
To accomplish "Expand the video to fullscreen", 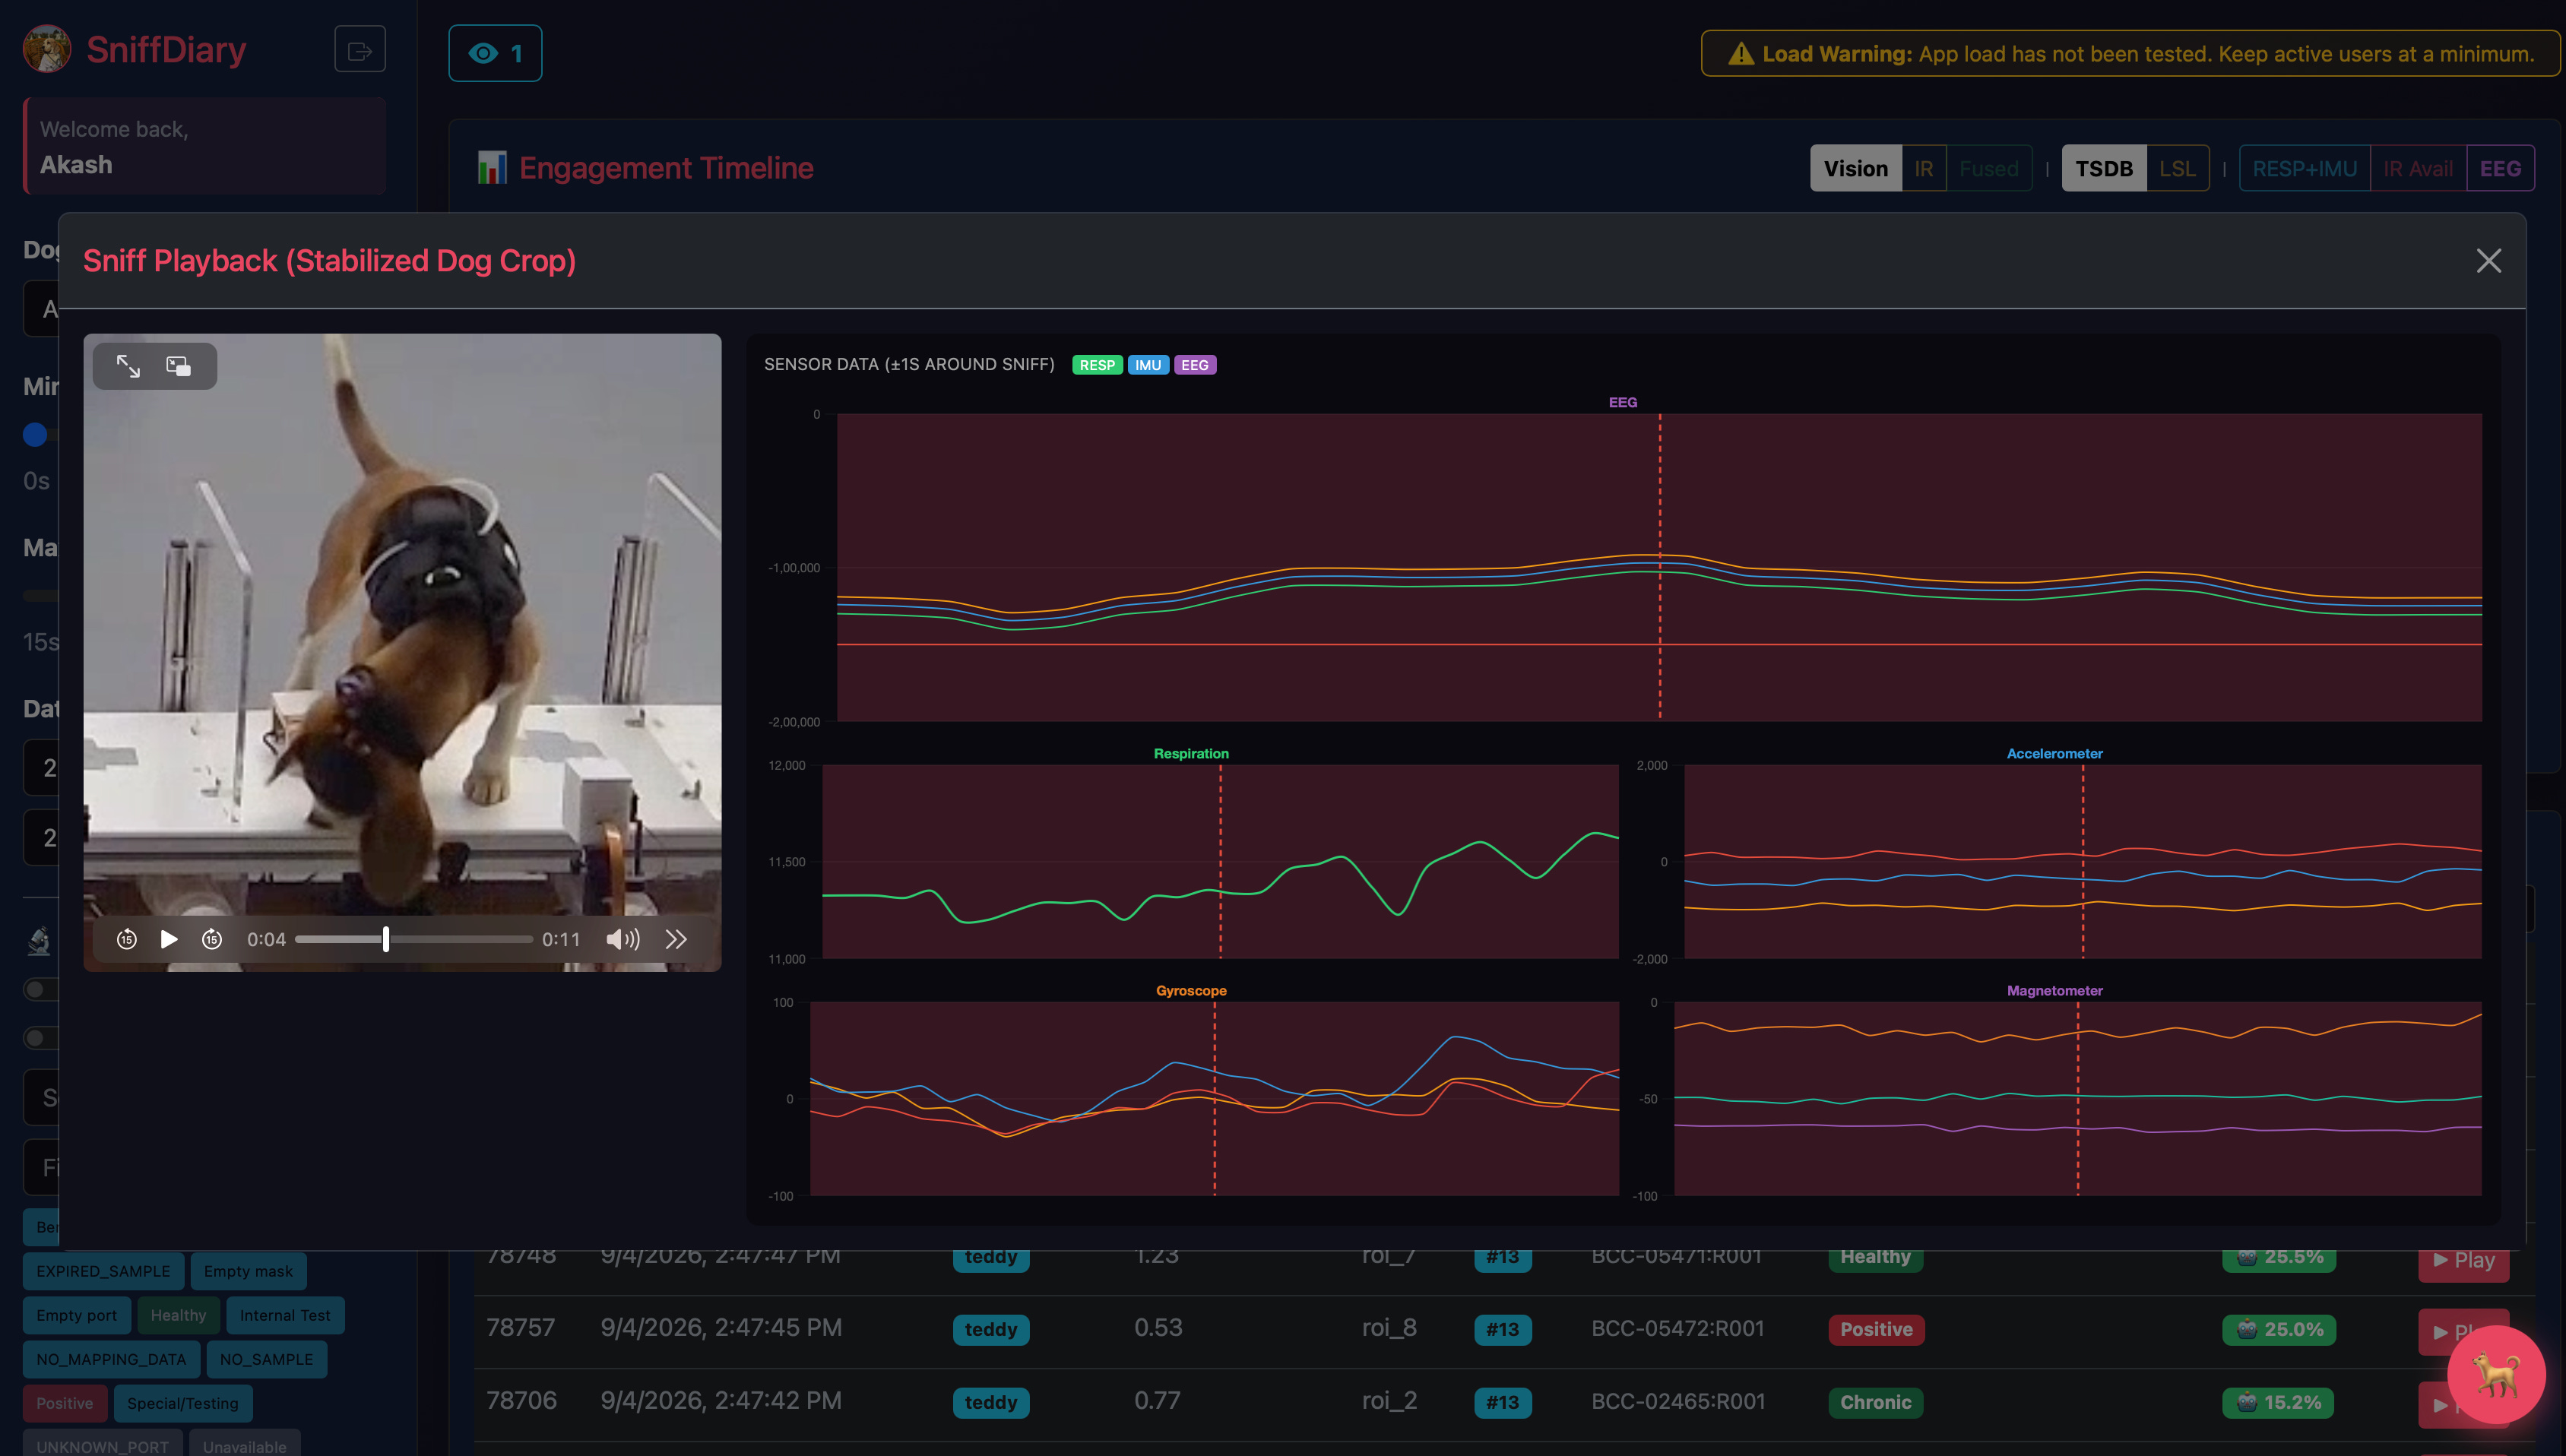I will pos(128,366).
